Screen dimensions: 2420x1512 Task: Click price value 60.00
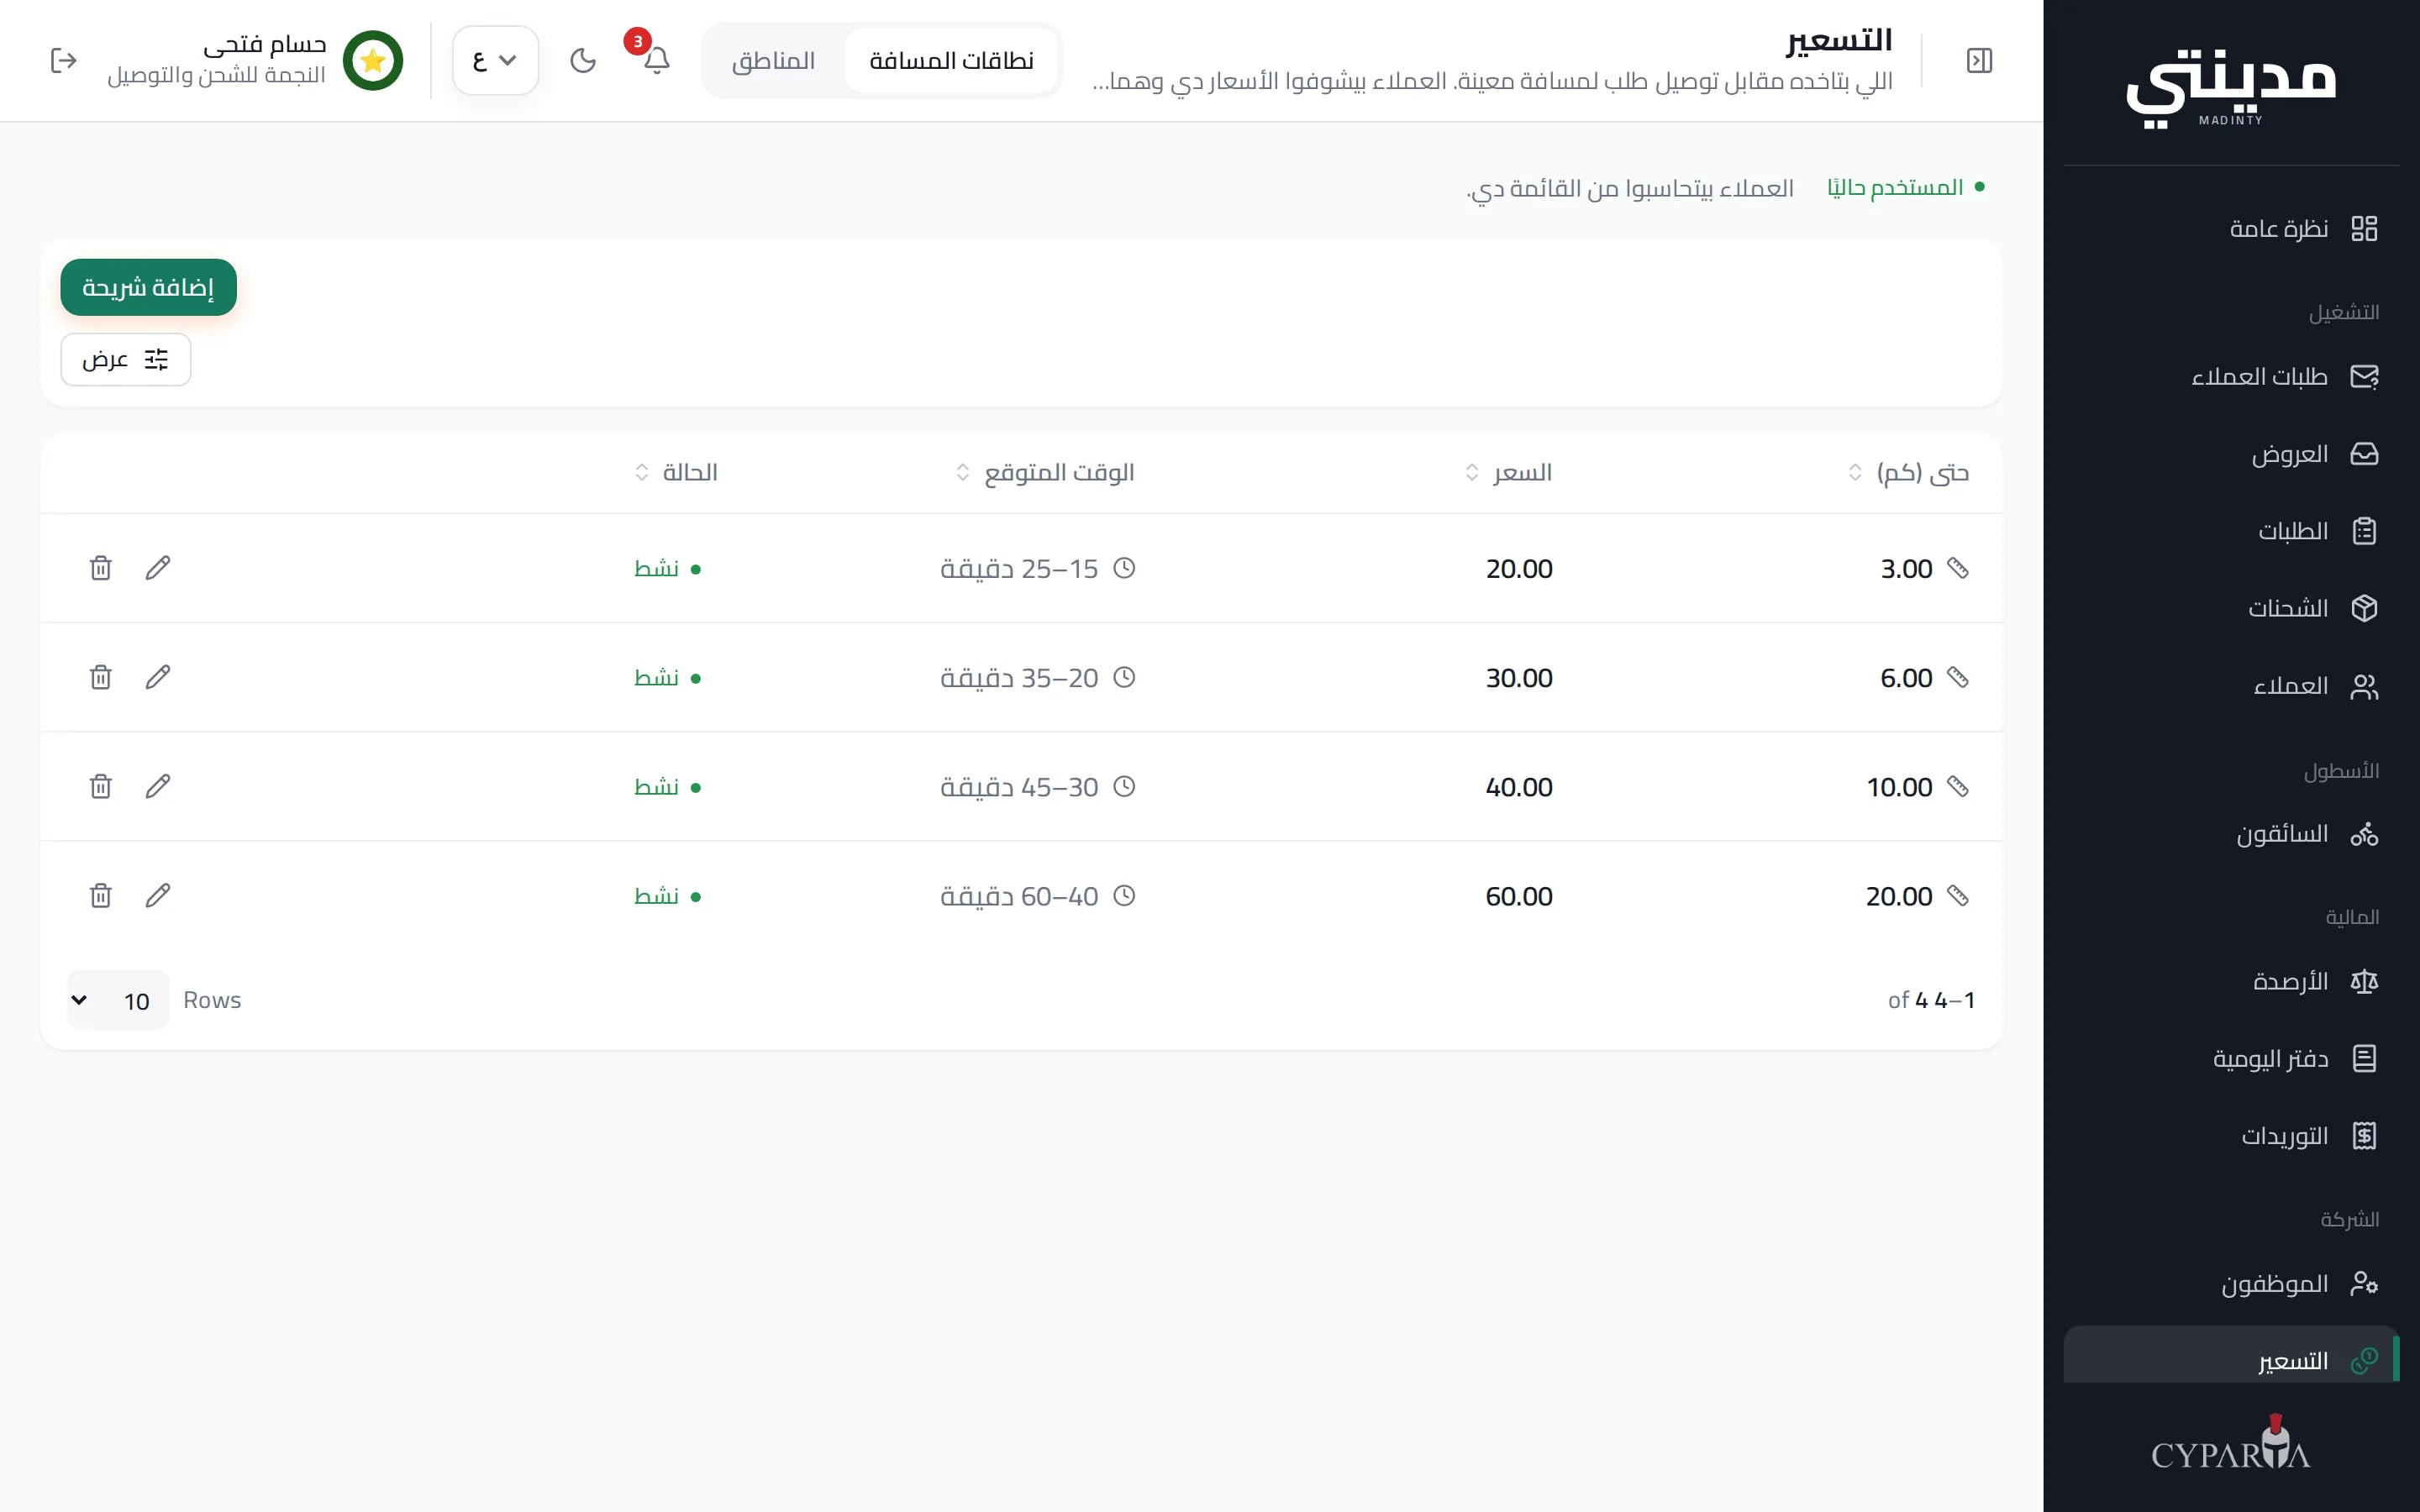point(1518,896)
